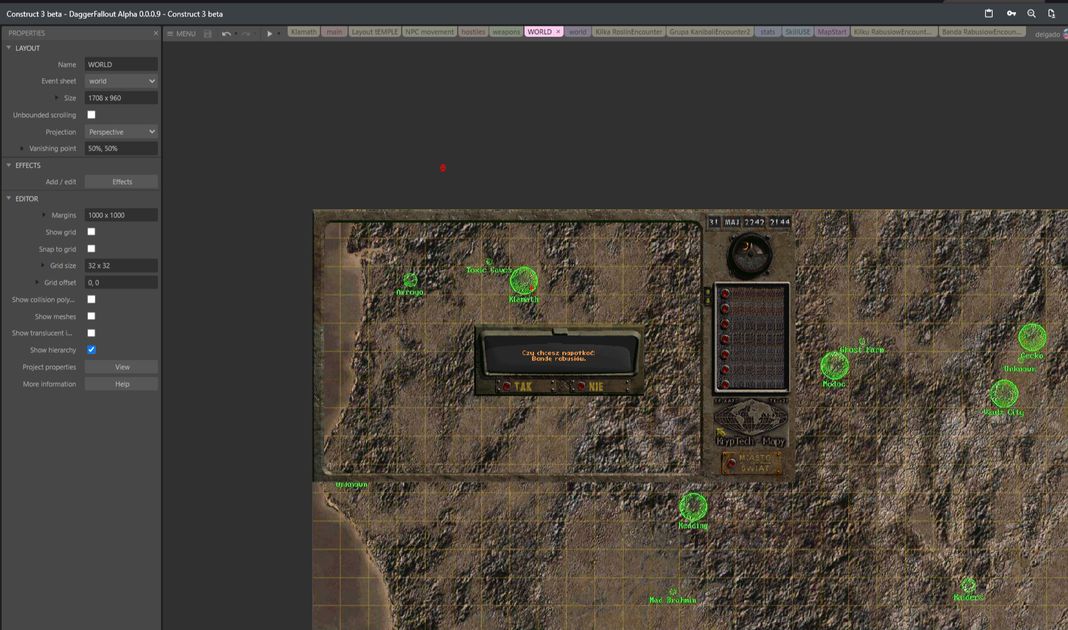Click the Project properties View button

point(121,367)
